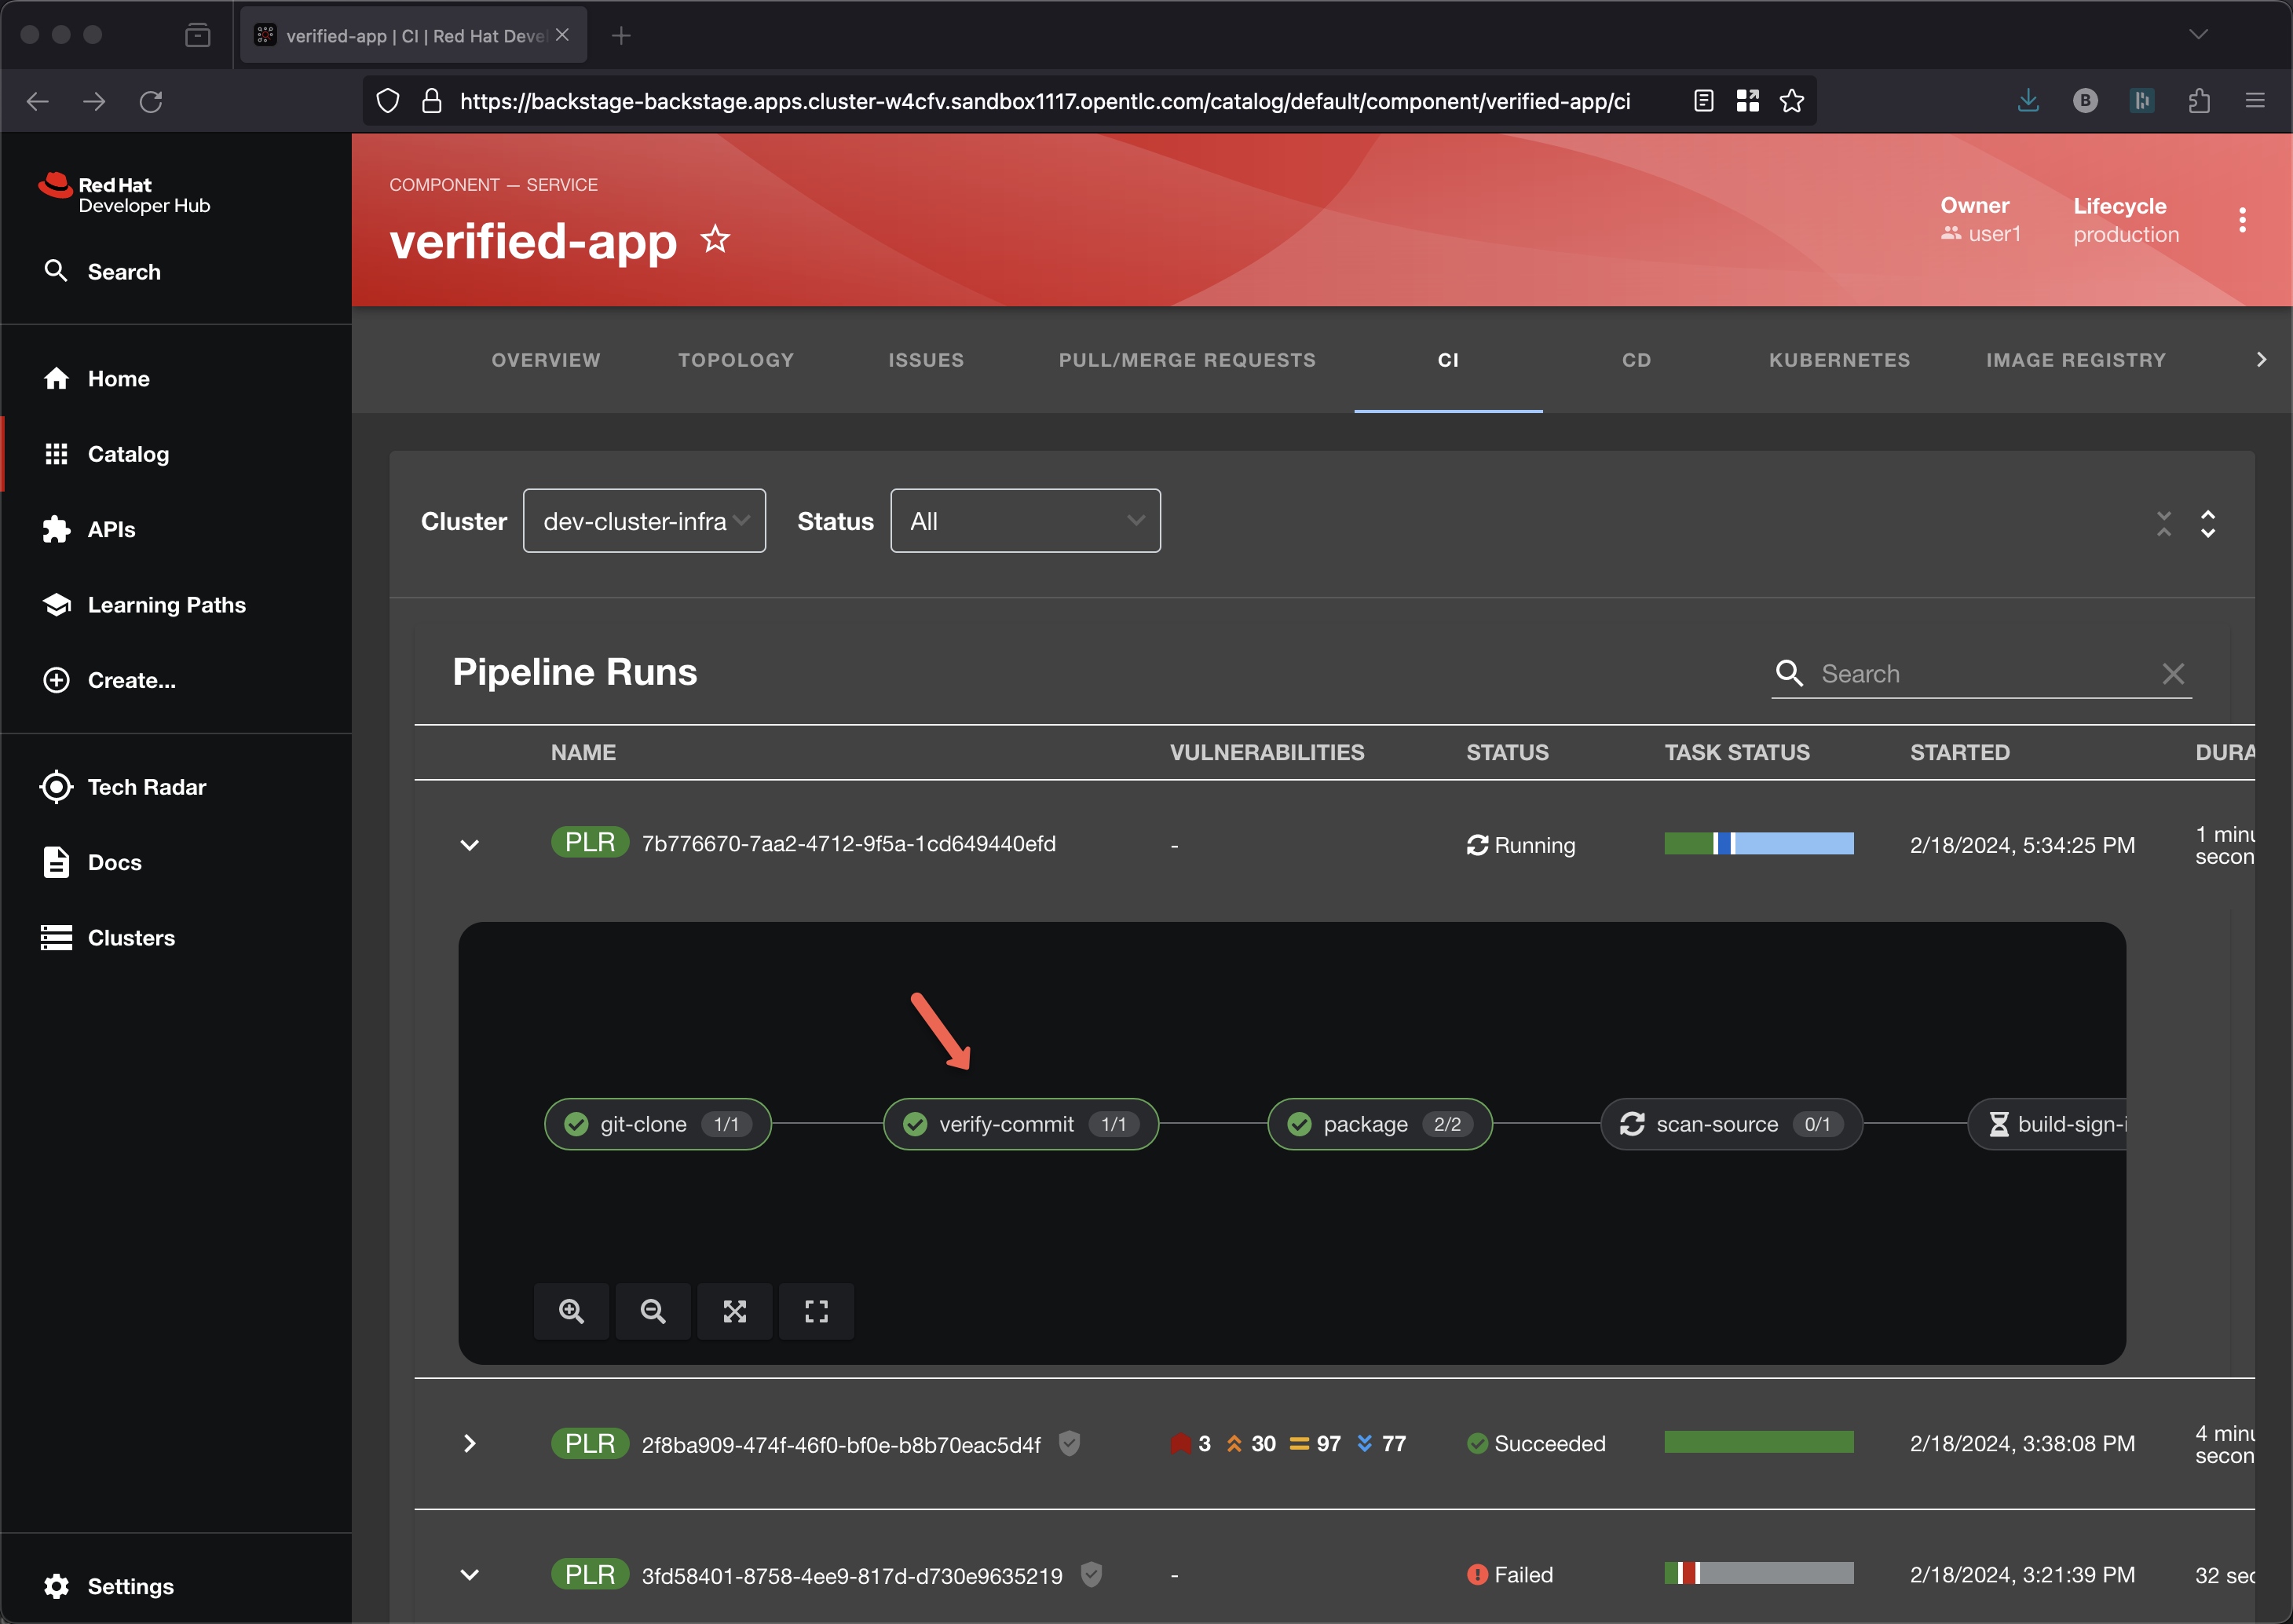Viewport: 2293px width, 1624px height.
Task: Click the expand all rows icon
Action: [x=2208, y=523]
